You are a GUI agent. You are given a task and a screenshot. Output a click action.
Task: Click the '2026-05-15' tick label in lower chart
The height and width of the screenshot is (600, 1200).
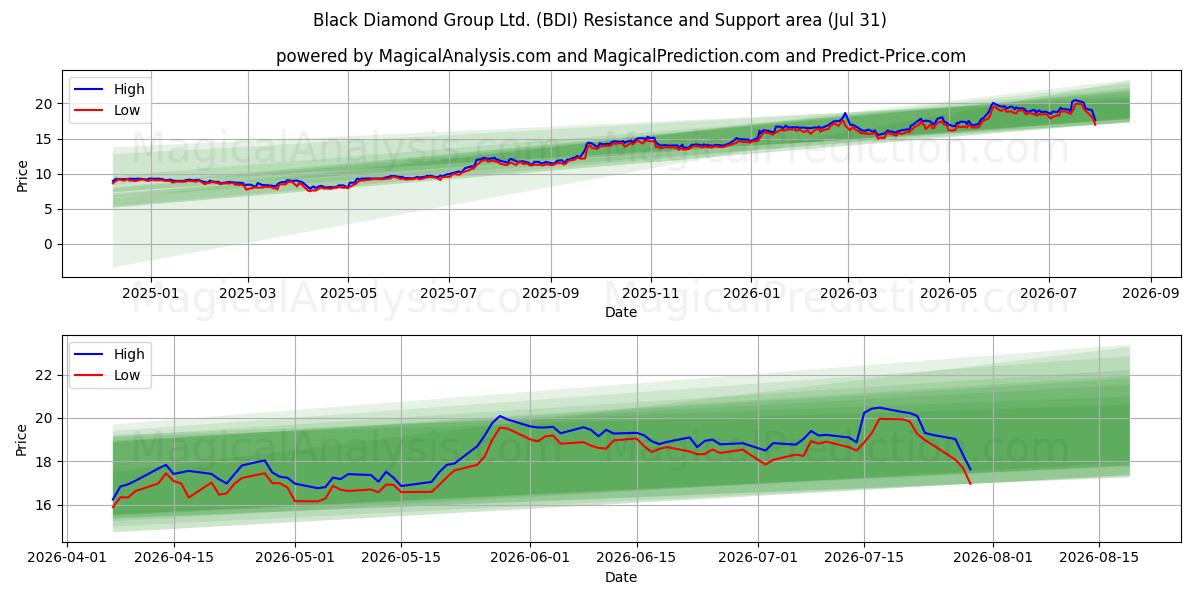(x=401, y=557)
